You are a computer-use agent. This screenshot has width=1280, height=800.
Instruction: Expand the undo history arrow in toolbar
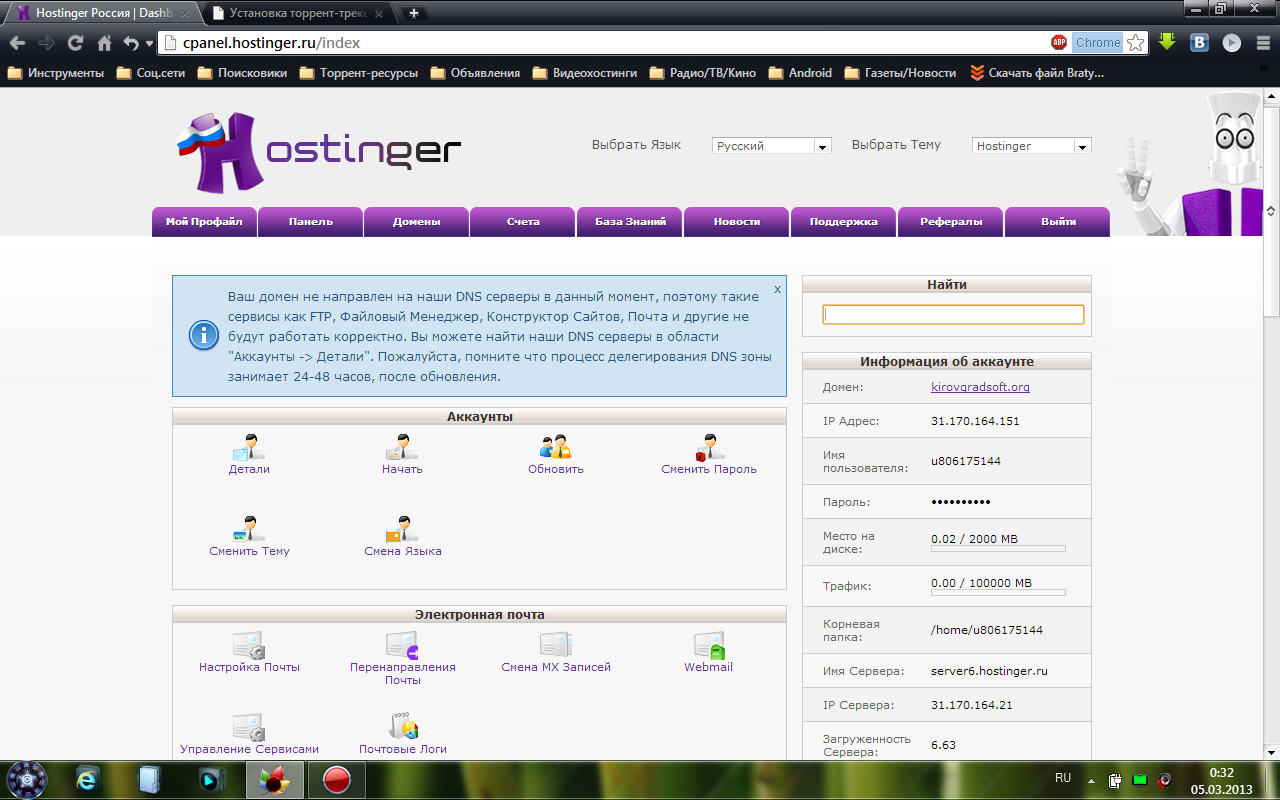click(x=149, y=43)
